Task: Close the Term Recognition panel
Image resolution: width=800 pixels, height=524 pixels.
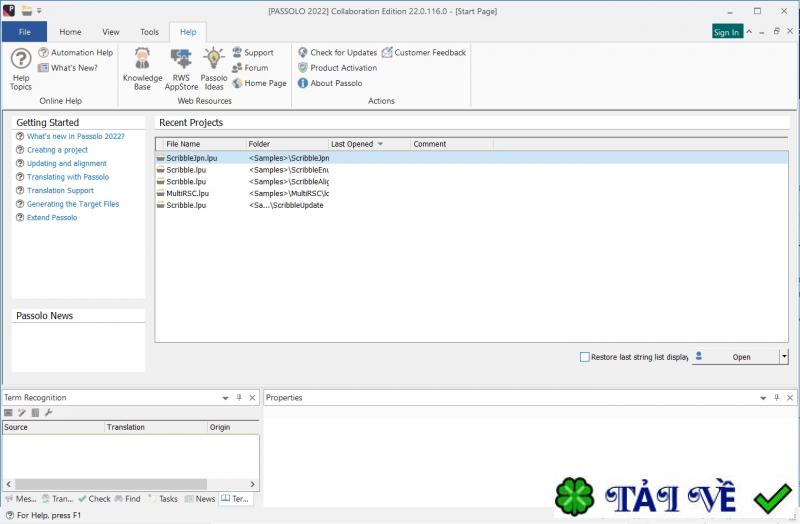Action: point(252,397)
